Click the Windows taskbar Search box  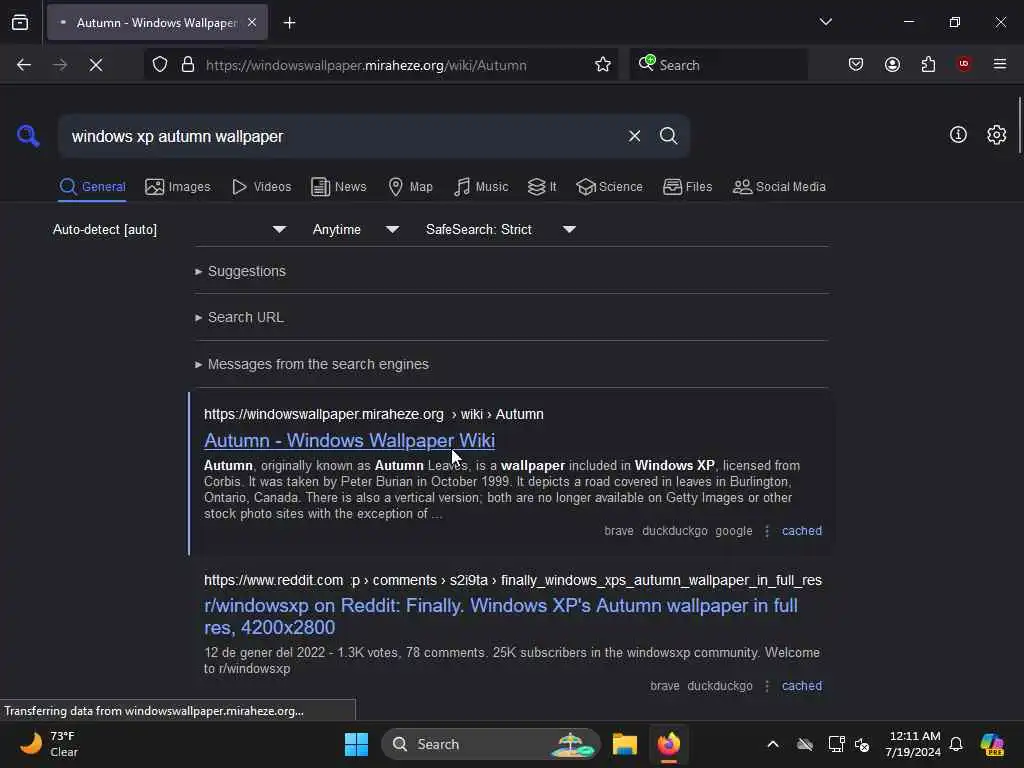(490, 744)
